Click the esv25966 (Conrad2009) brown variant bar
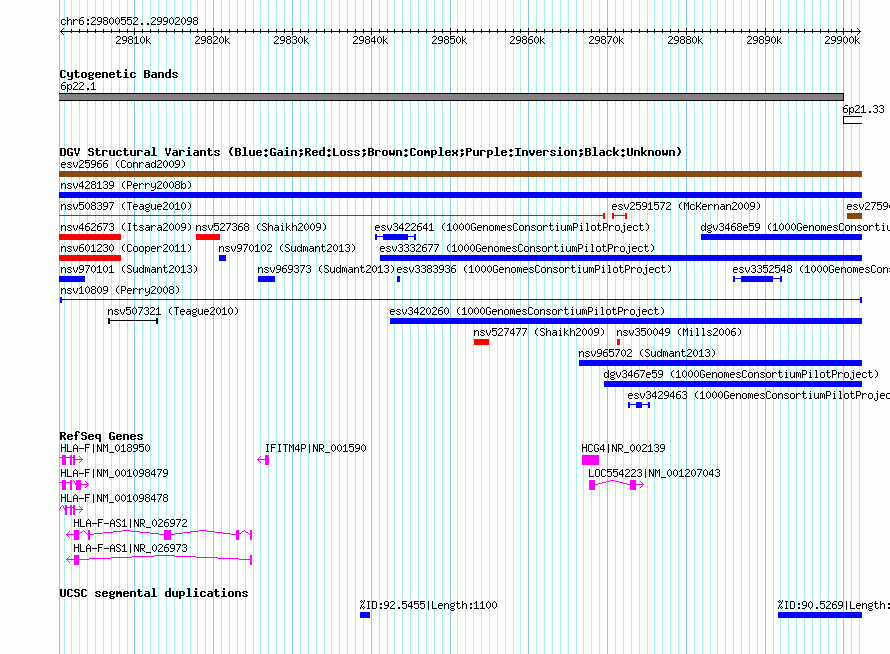 coord(460,174)
